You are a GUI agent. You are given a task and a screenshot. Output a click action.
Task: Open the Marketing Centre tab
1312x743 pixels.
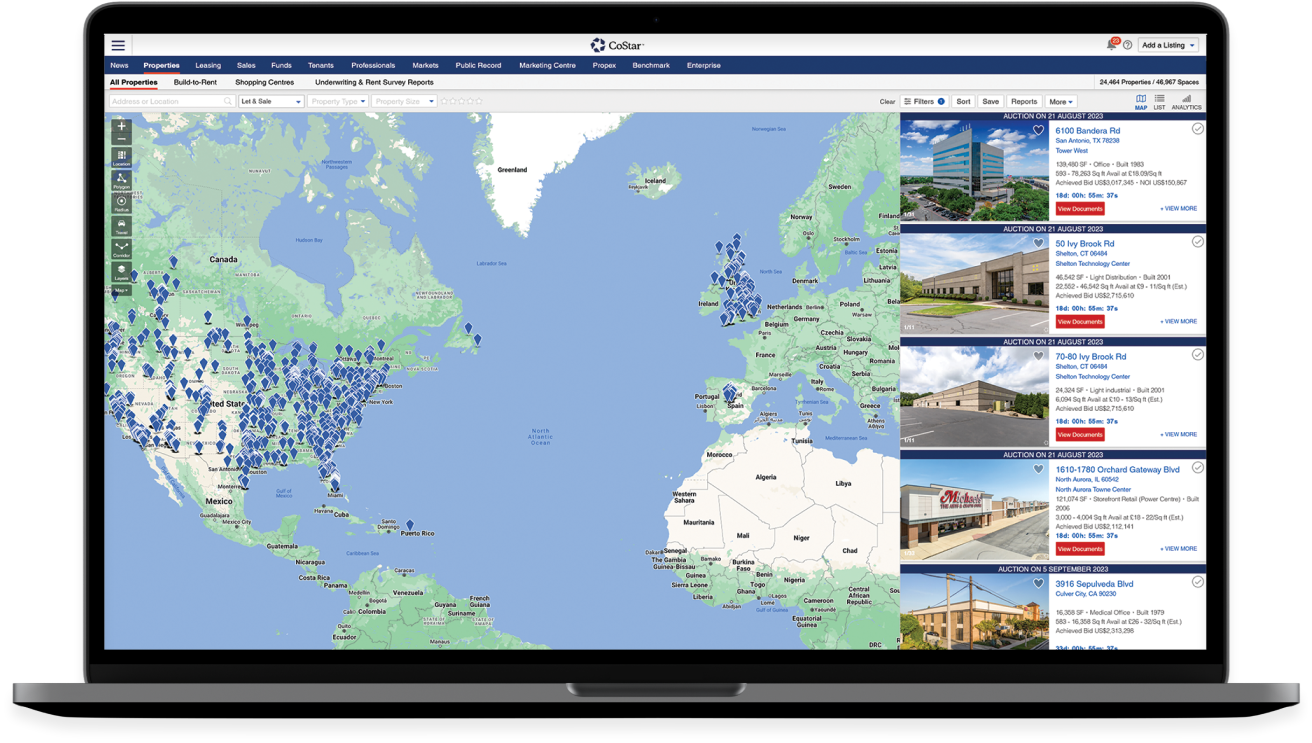click(547, 66)
